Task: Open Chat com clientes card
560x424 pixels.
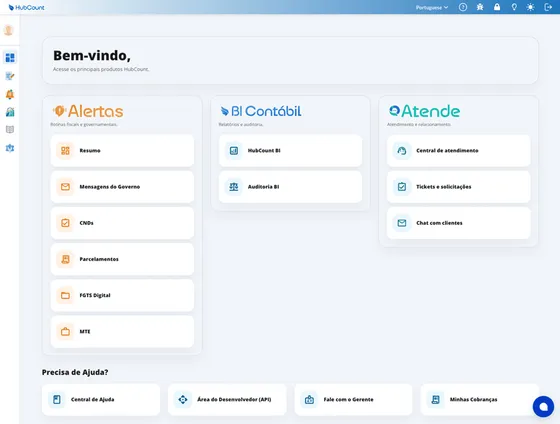Action: [459, 223]
